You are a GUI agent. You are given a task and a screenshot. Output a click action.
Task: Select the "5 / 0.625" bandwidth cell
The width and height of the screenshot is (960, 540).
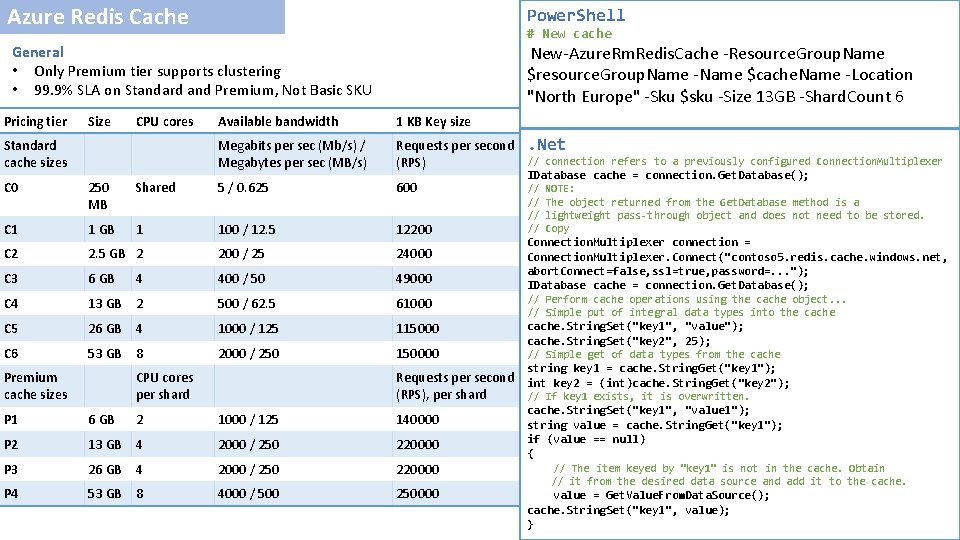(243, 187)
